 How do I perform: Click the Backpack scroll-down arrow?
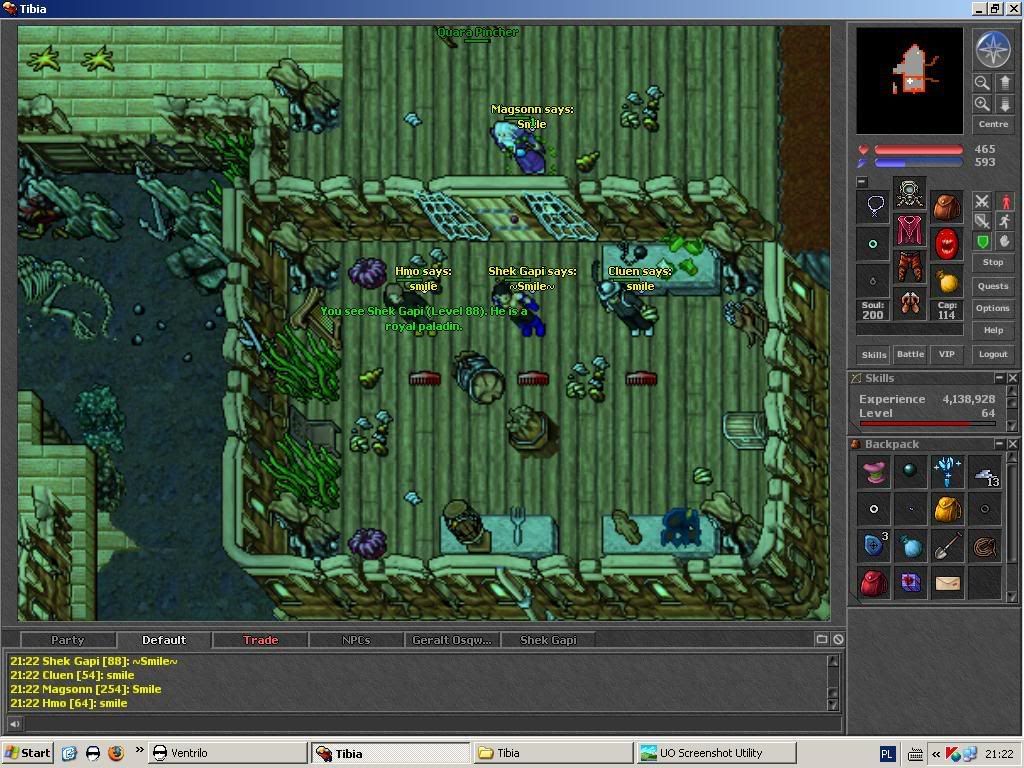click(1012, 596)
